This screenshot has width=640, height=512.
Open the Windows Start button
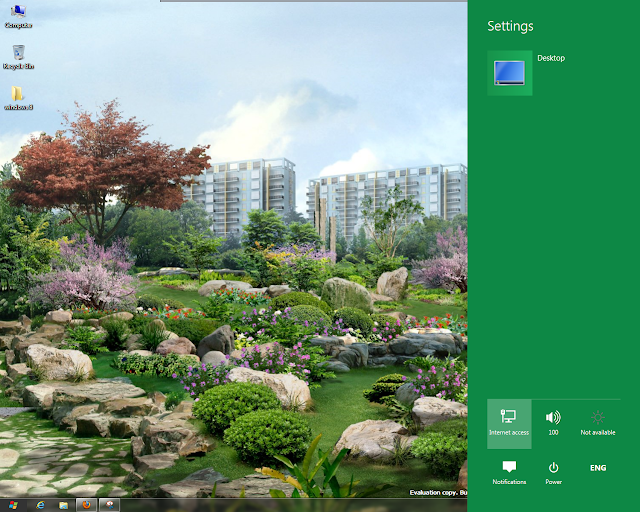(13, 505)
